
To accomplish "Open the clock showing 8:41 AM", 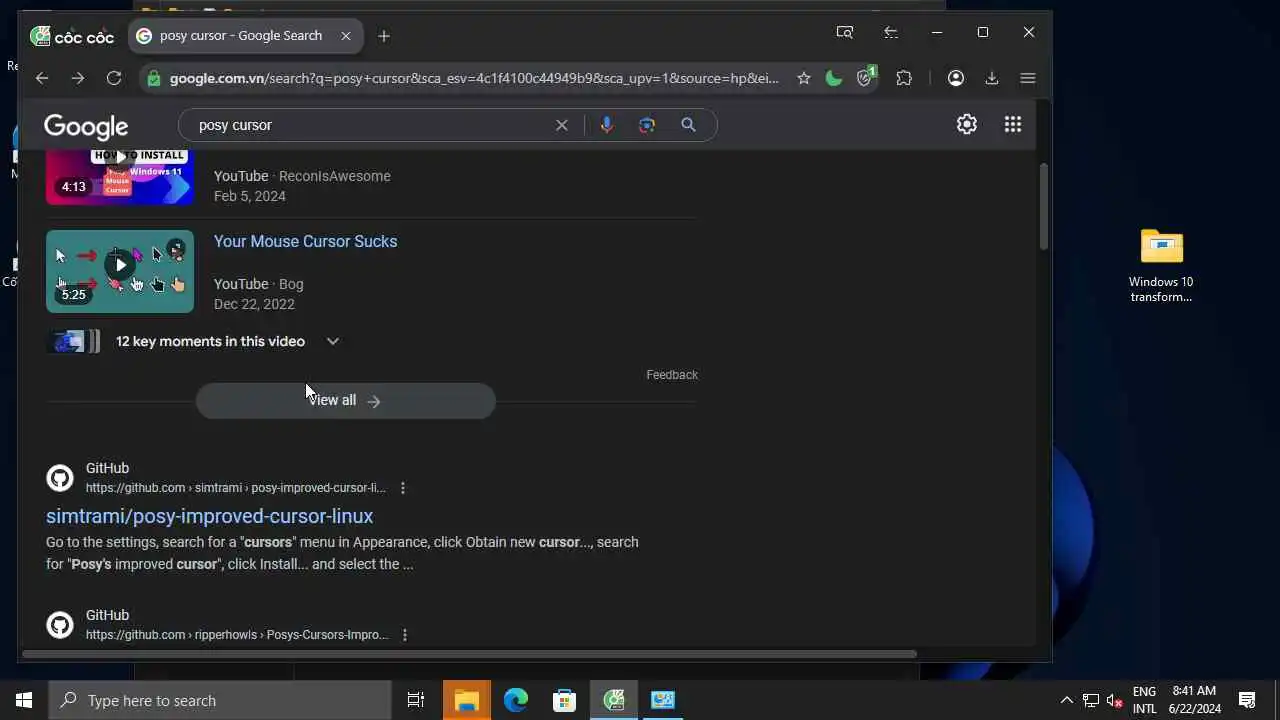I will tap(1195, 700).
